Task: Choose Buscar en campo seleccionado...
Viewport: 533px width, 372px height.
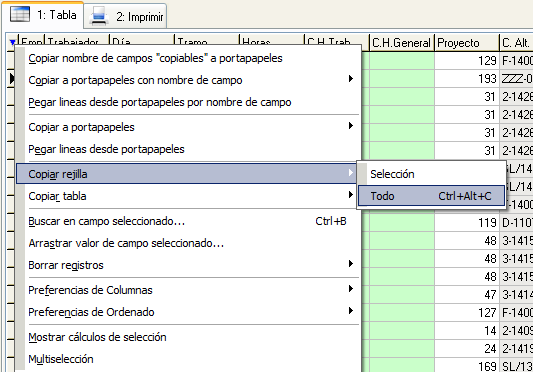Action: click(x=189, y=221)
